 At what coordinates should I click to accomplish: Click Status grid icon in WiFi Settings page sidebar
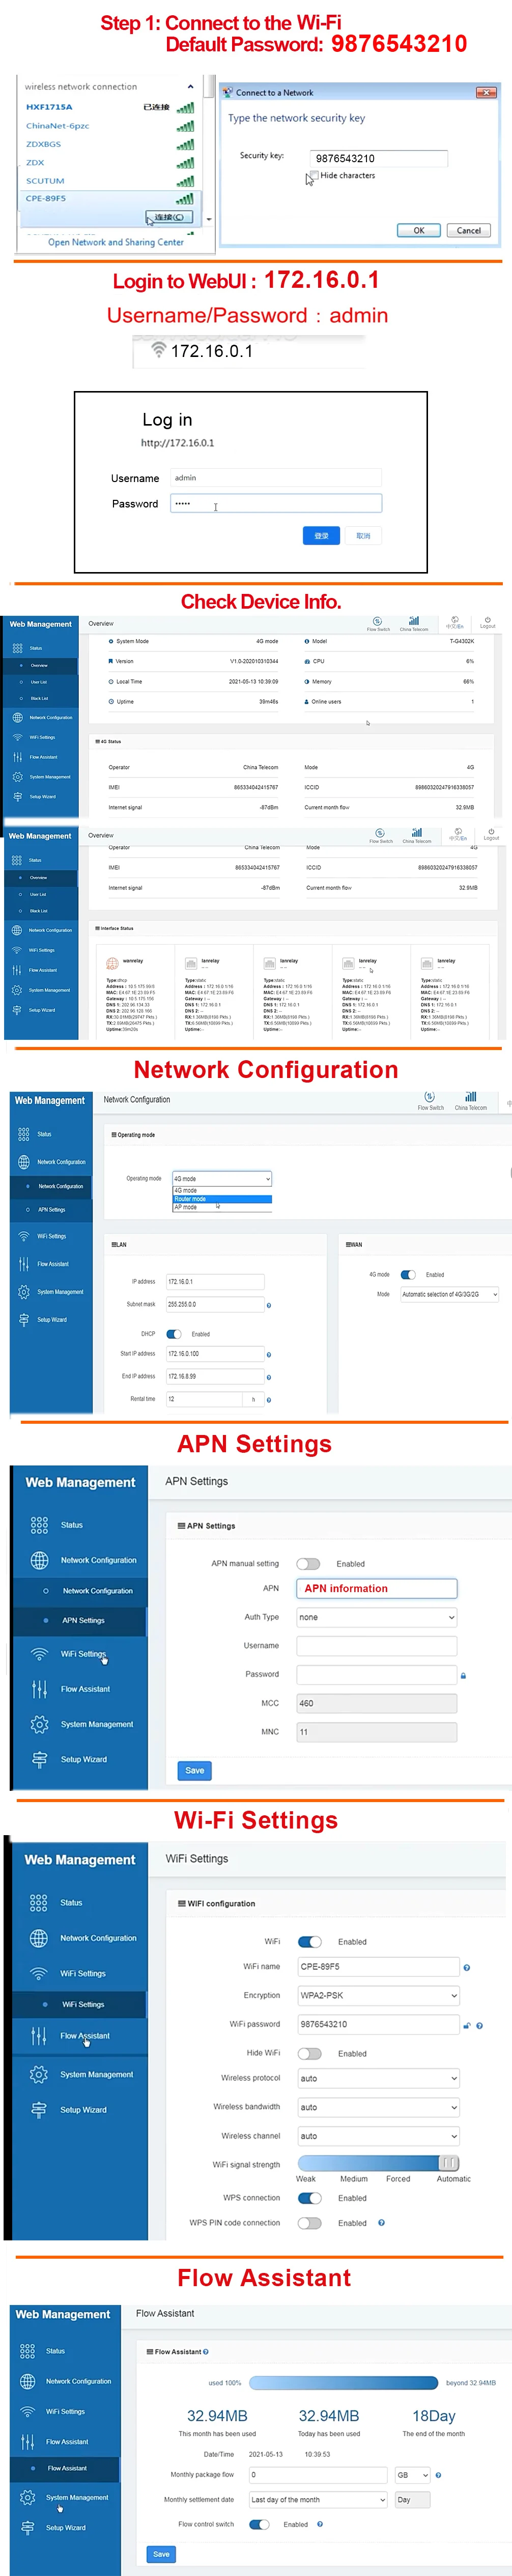click(38, 1903)
